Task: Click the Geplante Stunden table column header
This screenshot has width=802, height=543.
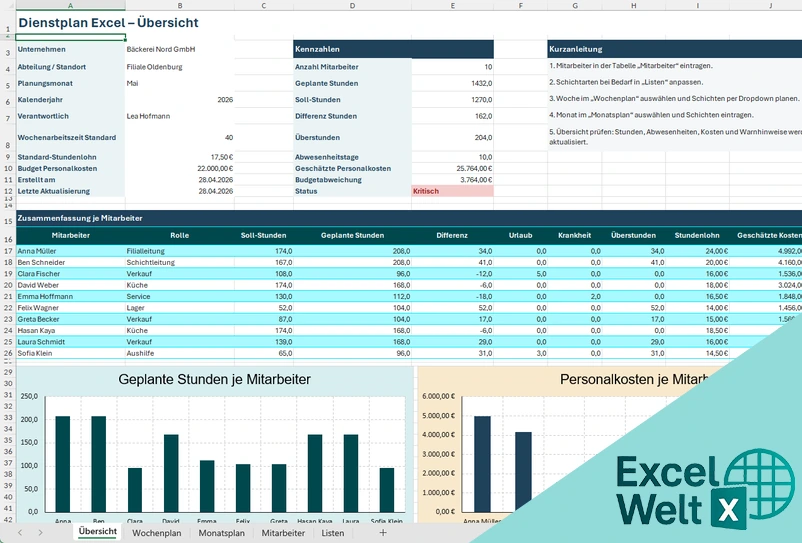Action: tap(352, 235)
